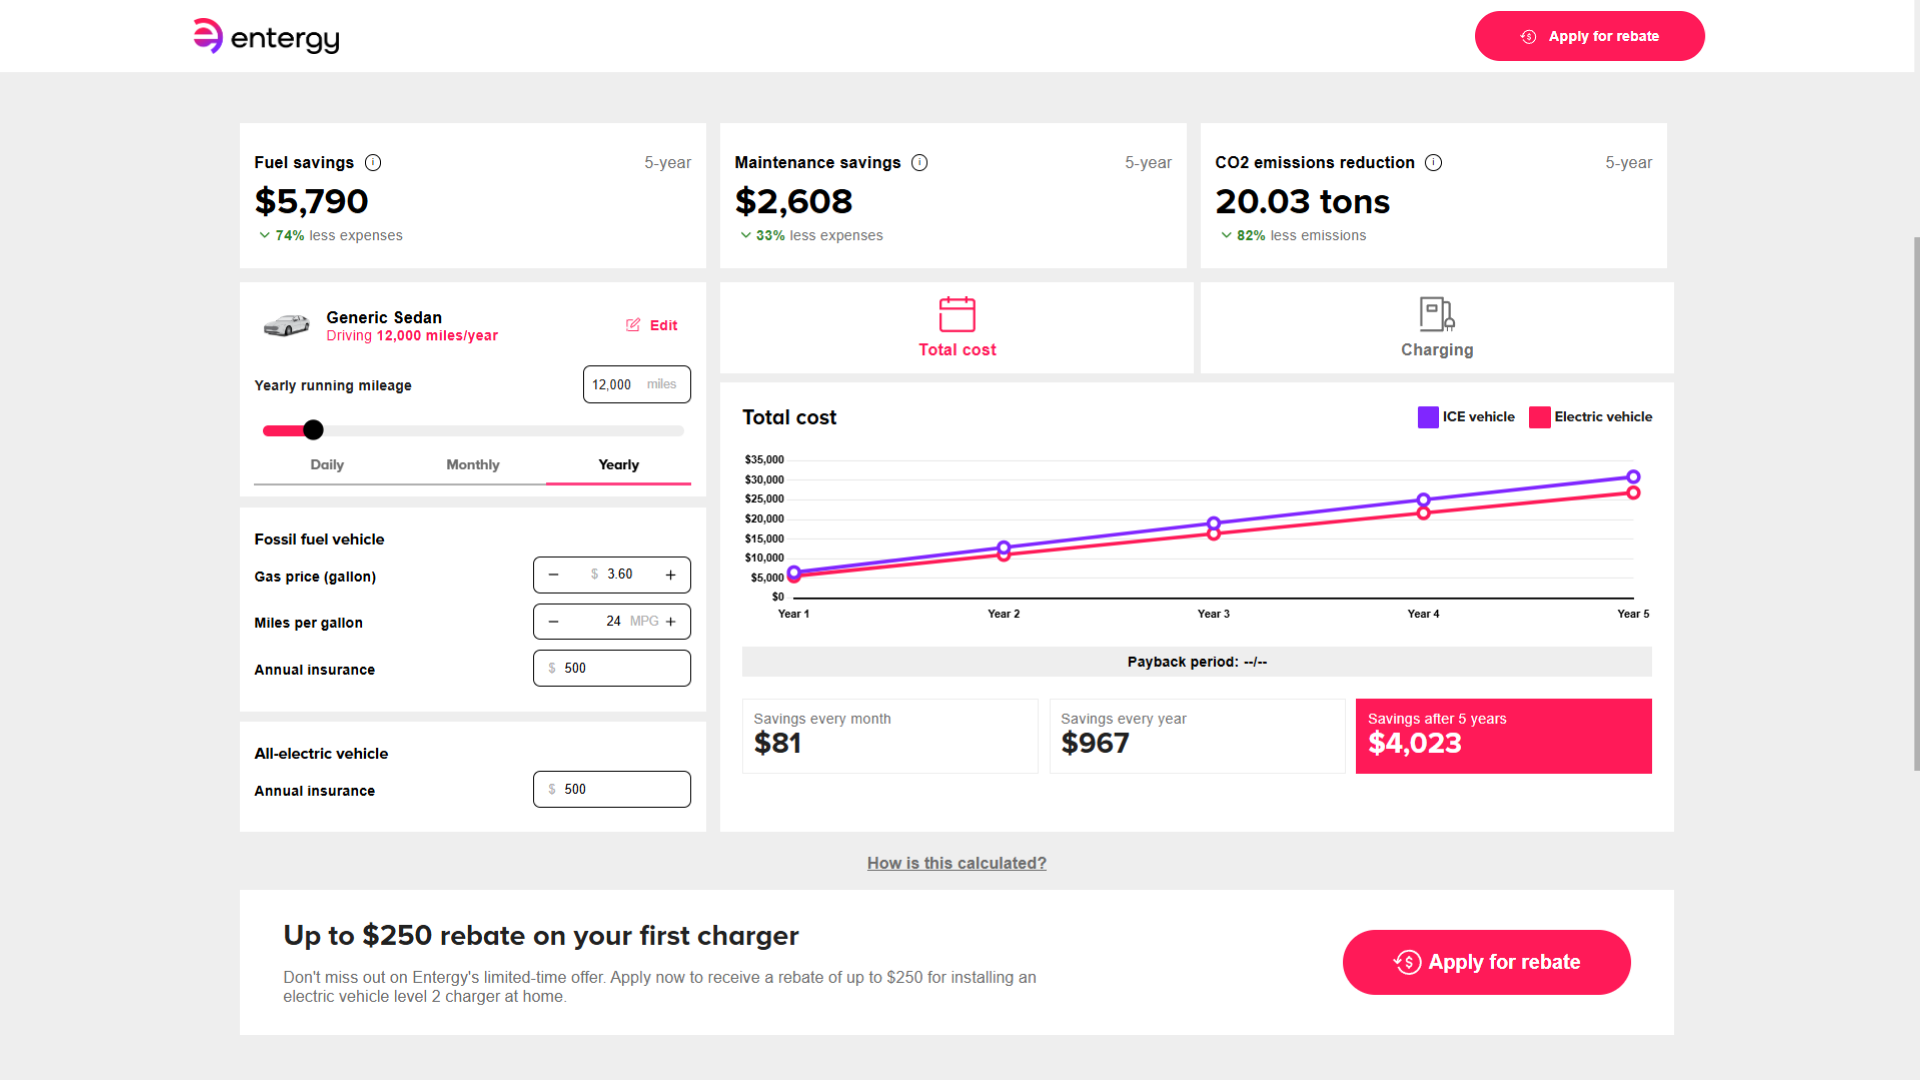Switch to the Charging tab

(1437, 328)
